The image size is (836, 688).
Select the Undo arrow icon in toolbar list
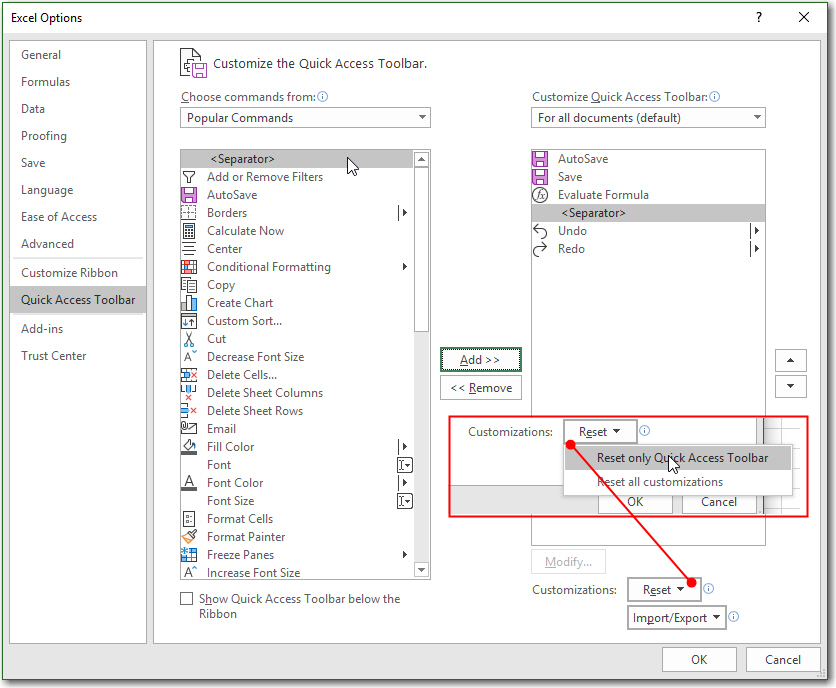click(540, 231)
